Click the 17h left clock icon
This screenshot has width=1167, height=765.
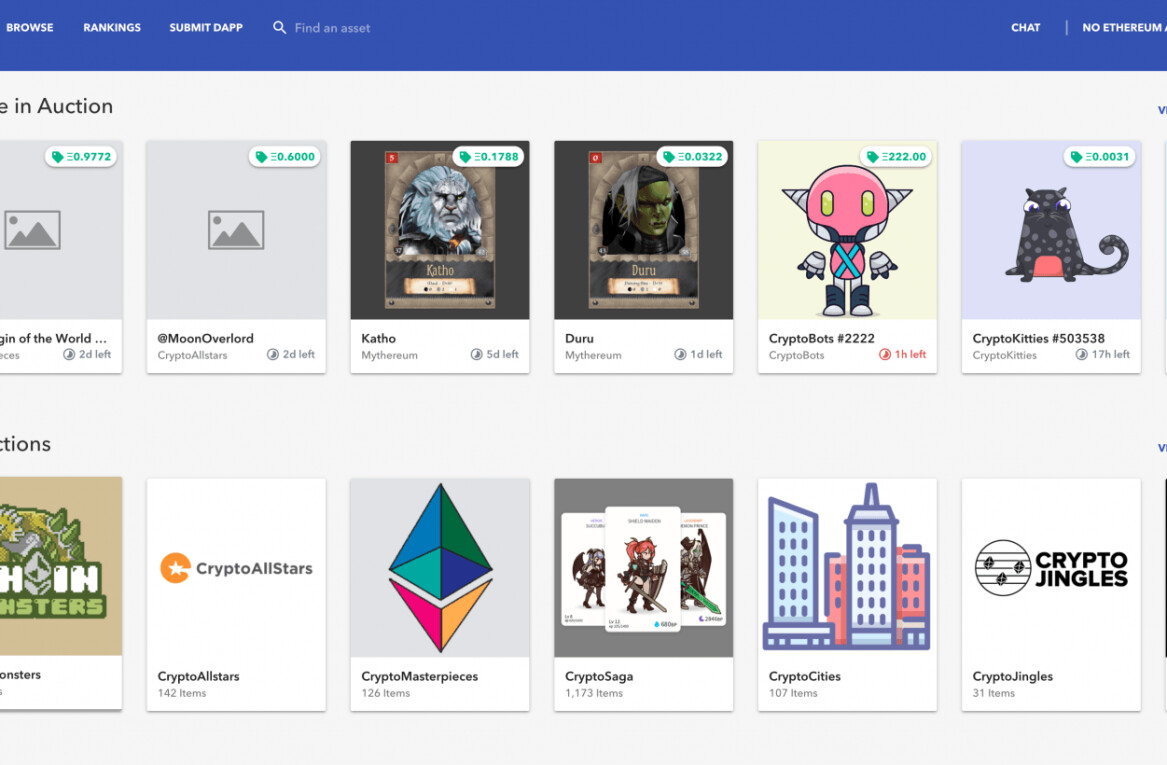[1081, 355]
